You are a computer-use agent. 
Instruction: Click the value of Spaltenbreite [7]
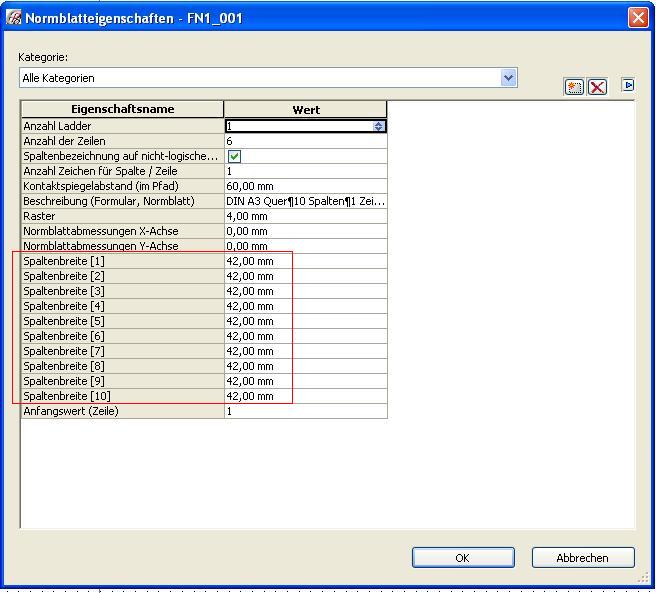point(306,351)
